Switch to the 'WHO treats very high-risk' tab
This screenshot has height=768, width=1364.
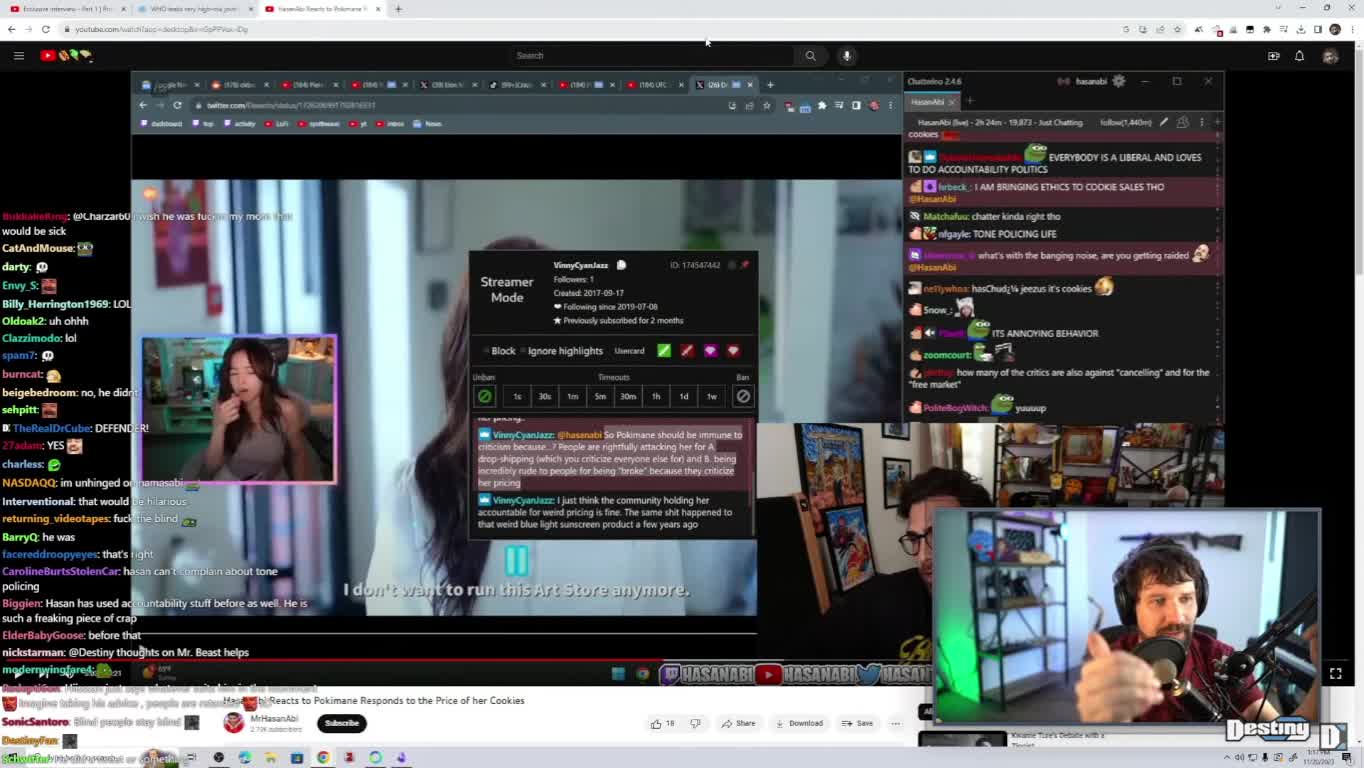(195, 9)
